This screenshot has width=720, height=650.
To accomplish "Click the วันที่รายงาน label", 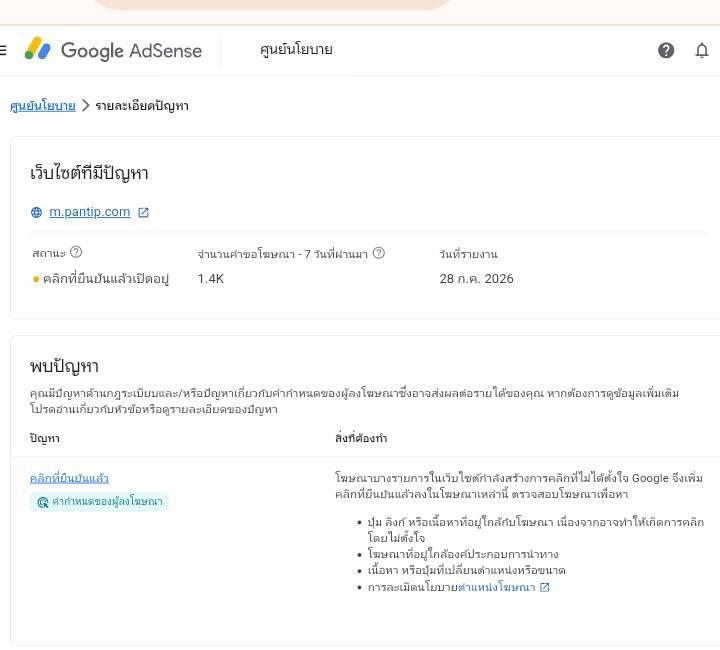I will tap(468, 254).
